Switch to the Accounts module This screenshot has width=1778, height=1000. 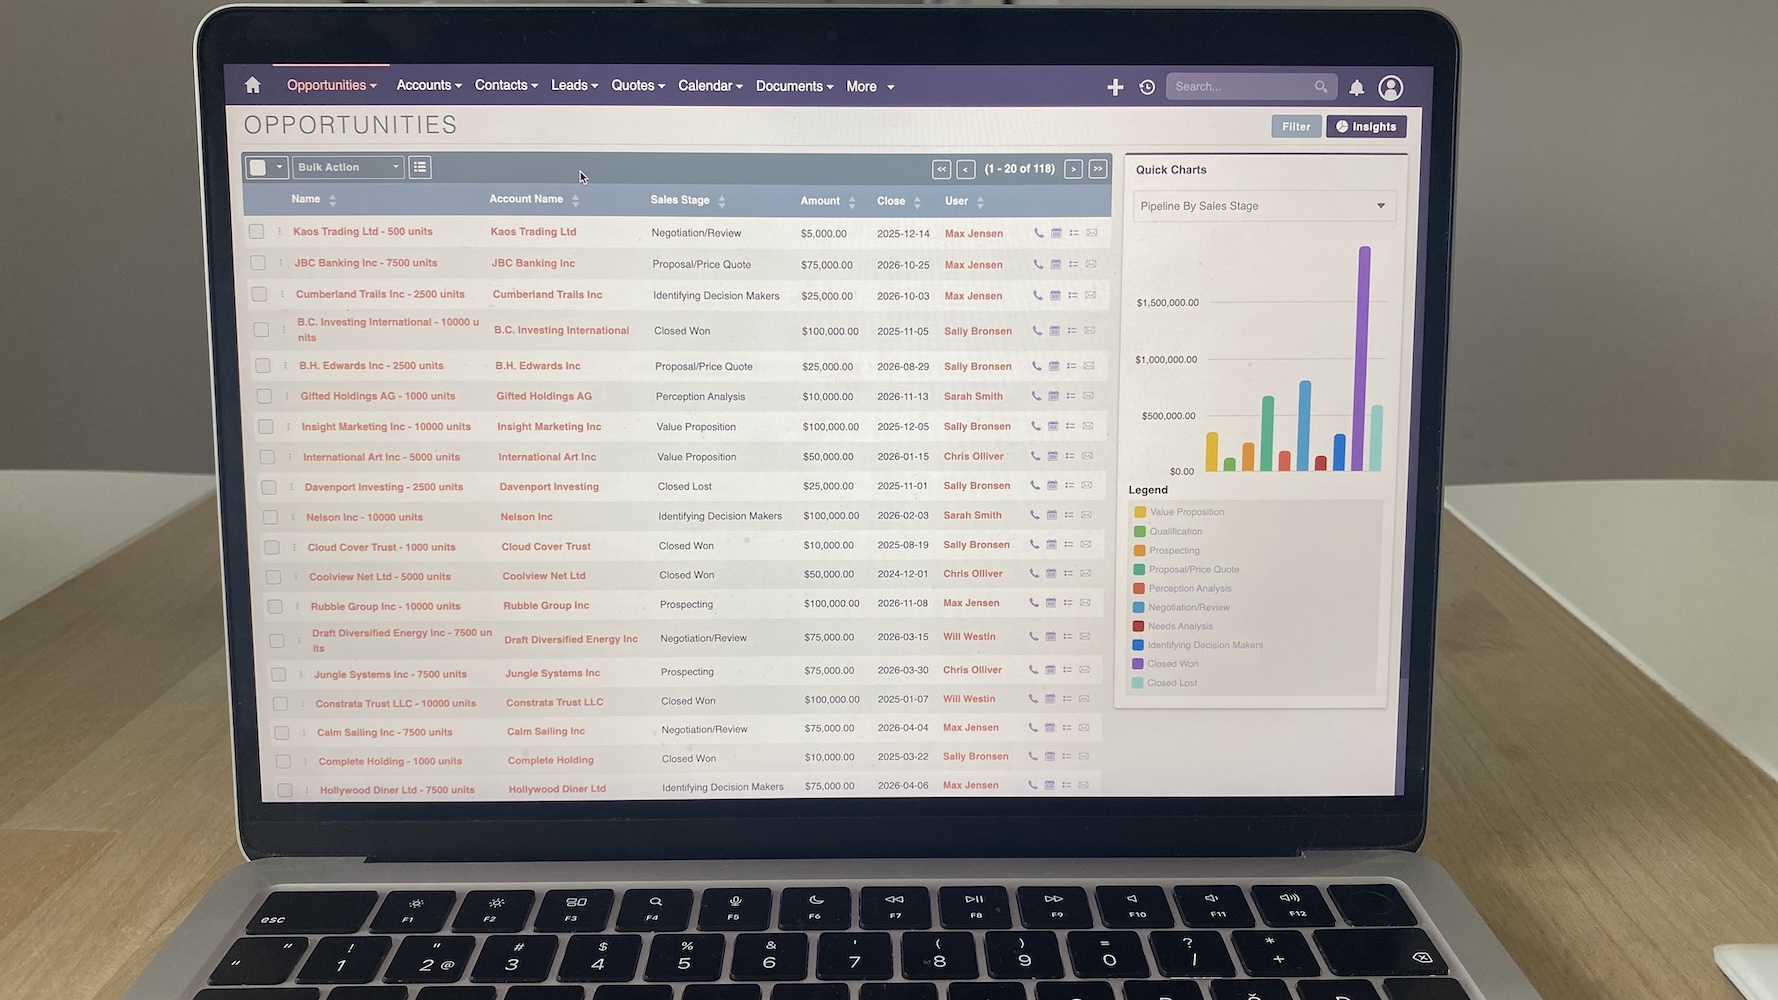click(428, 85)
